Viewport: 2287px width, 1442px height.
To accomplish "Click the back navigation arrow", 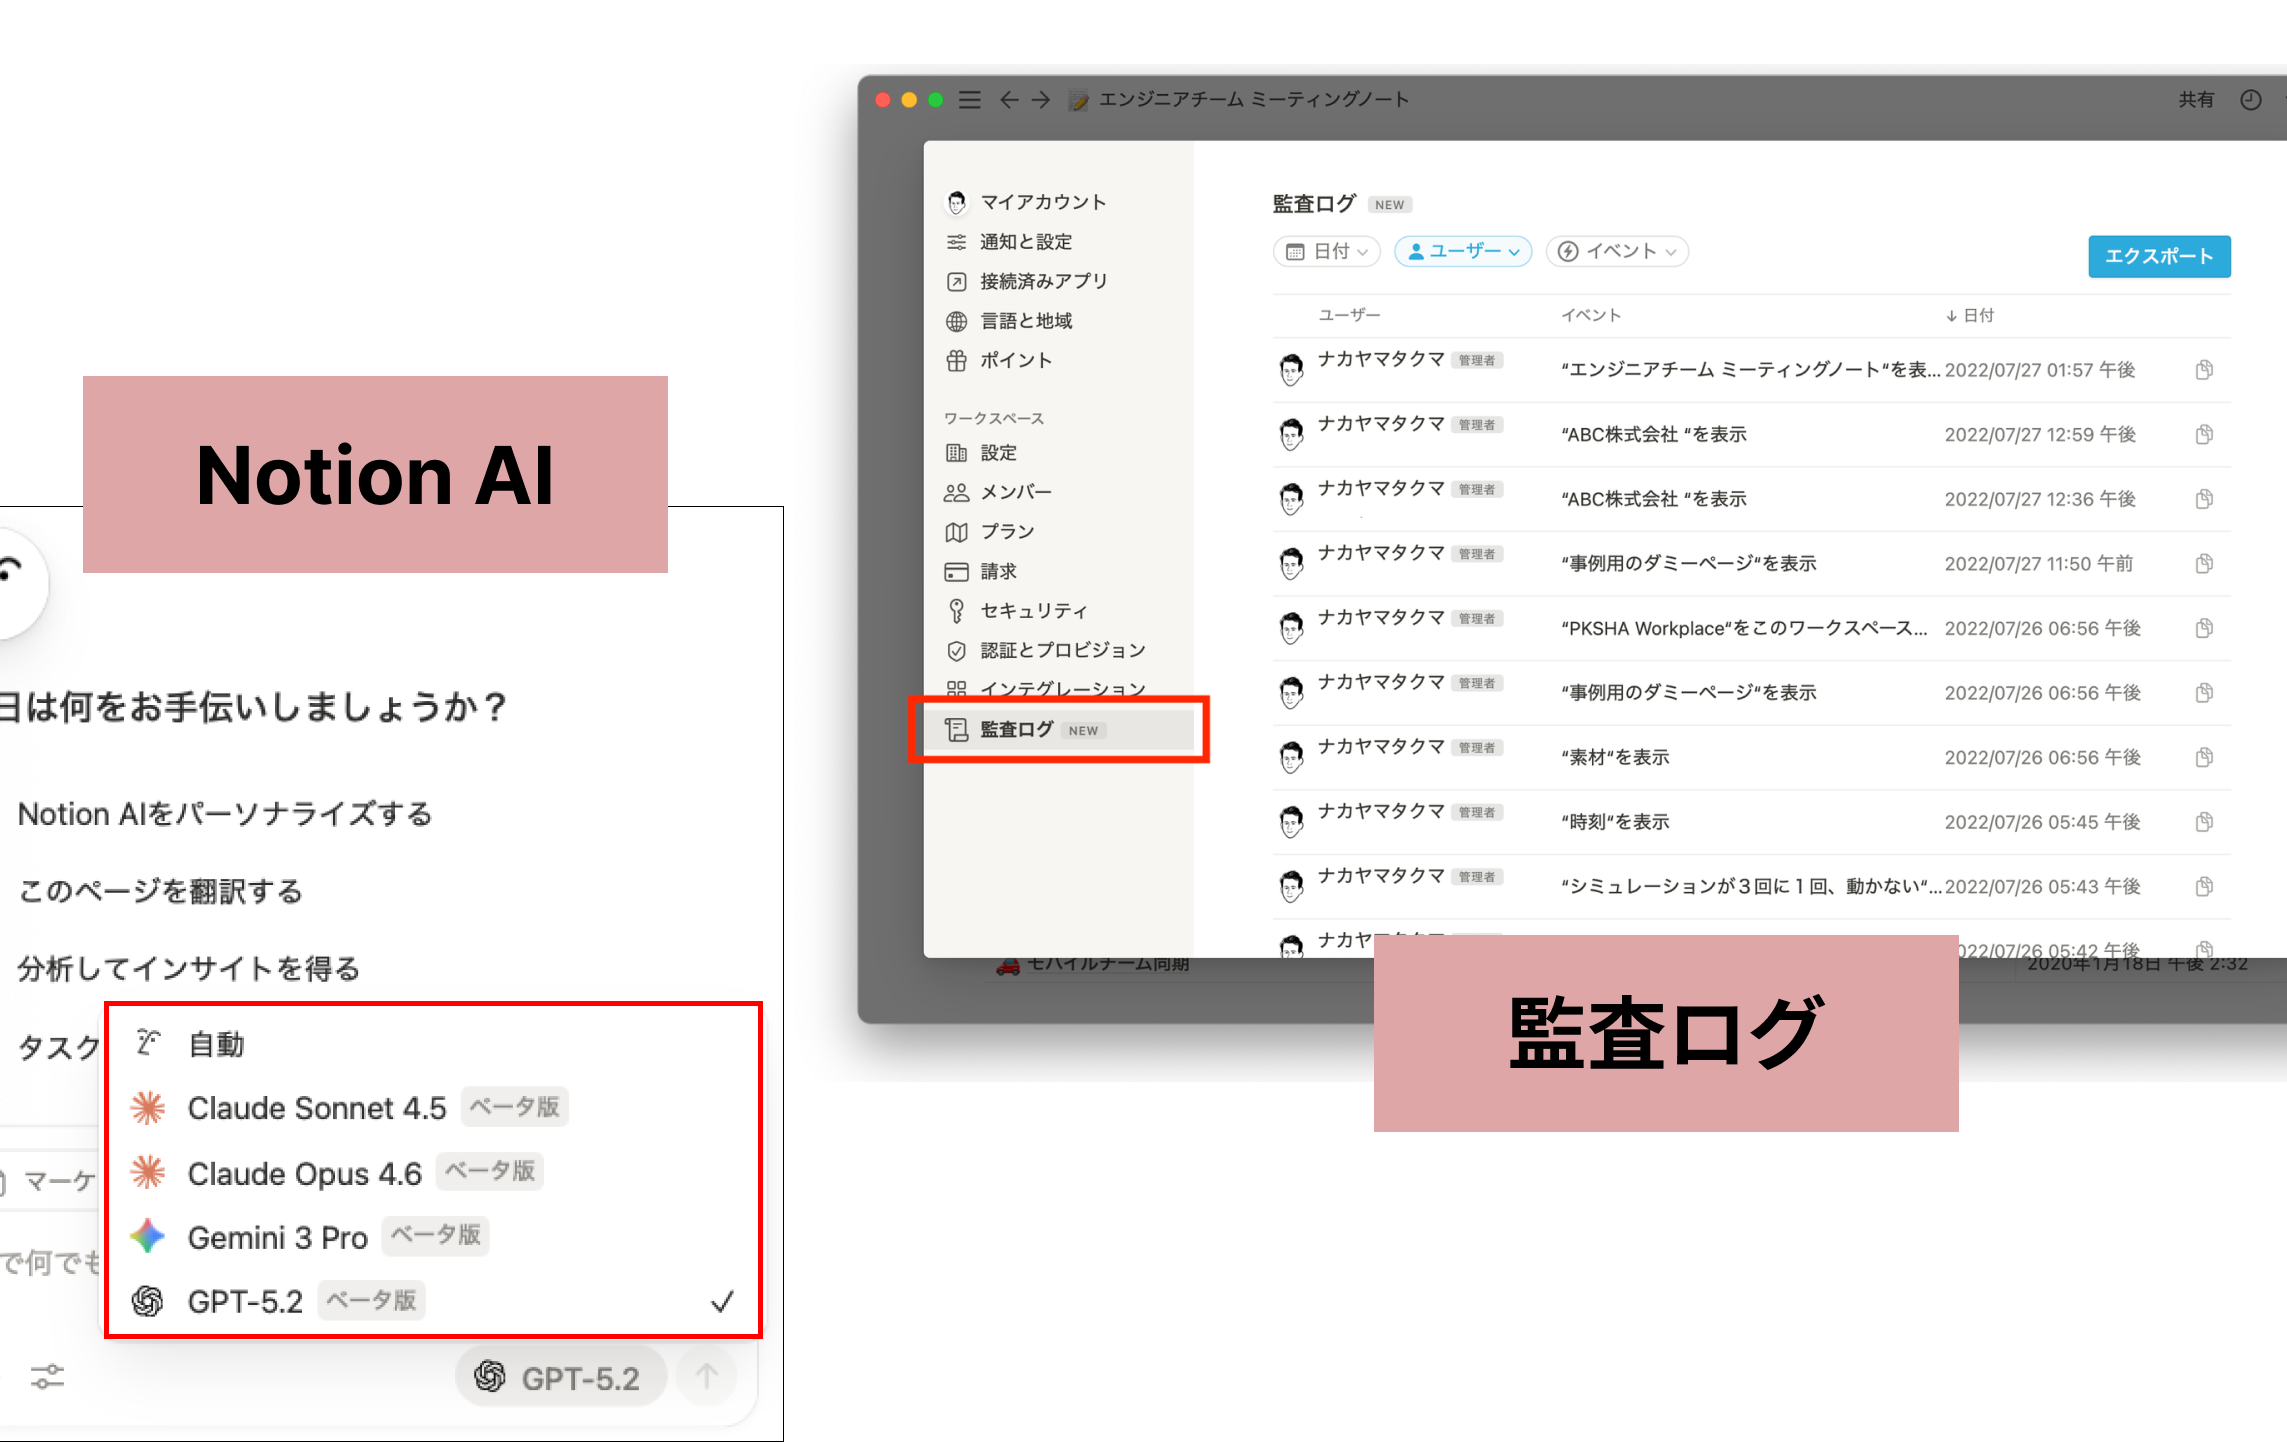I will tap(1009, 100).
